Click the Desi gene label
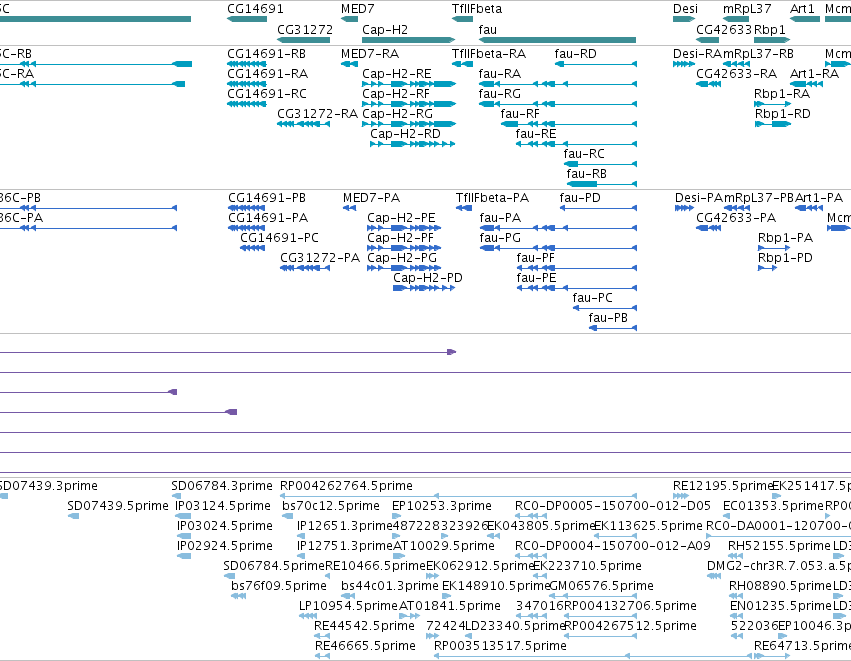The width and height of the screenshot is (851, 661). [685, 9]
